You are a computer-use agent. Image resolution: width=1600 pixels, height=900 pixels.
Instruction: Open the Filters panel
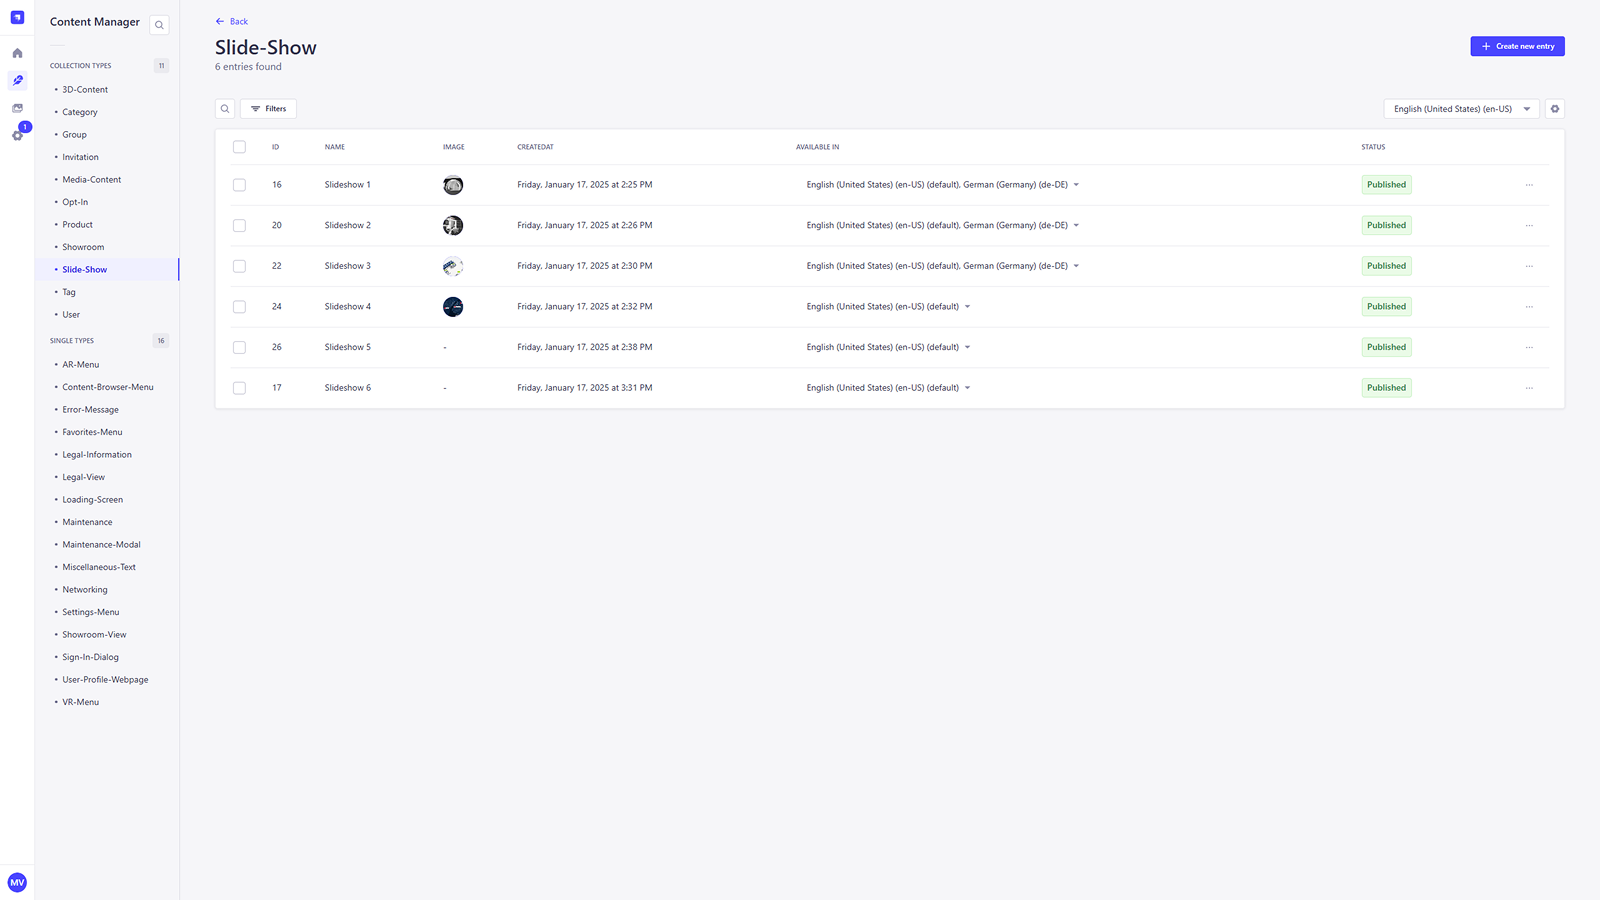pos(268,108)
